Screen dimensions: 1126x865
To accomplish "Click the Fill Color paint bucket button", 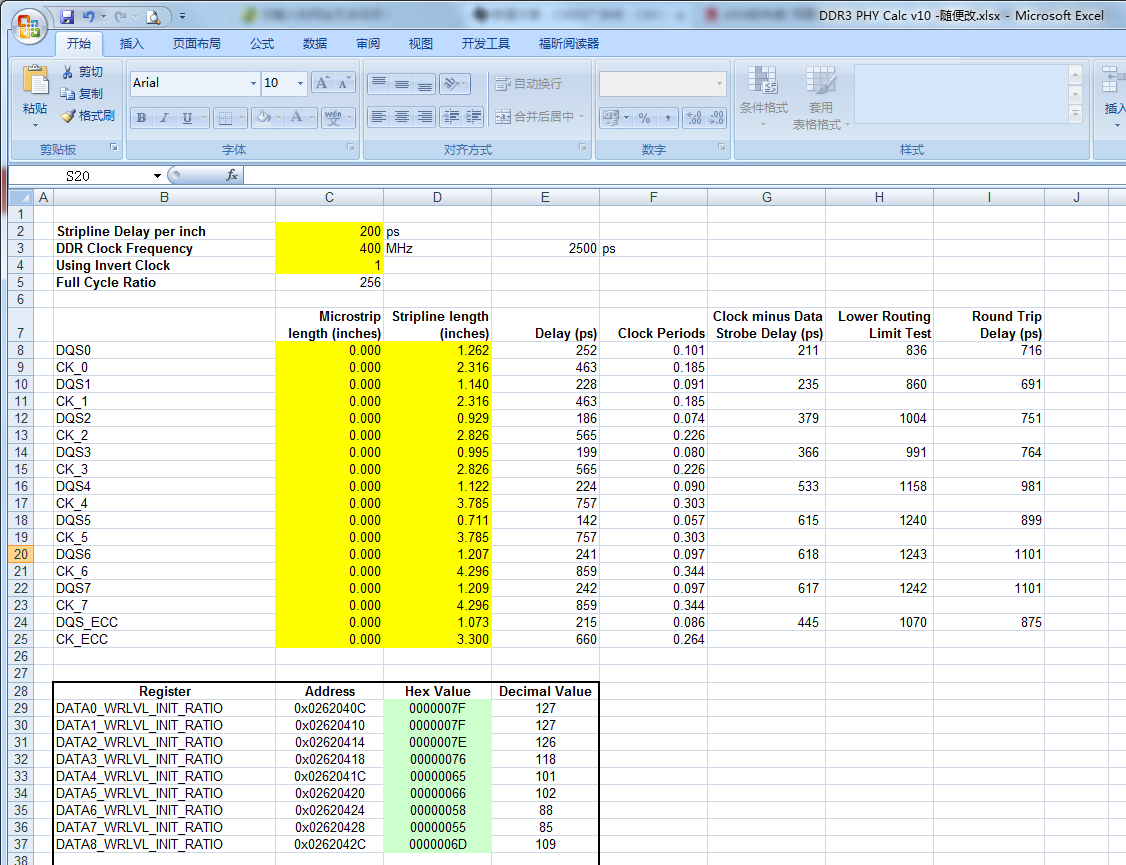I will tap(263, 118).
